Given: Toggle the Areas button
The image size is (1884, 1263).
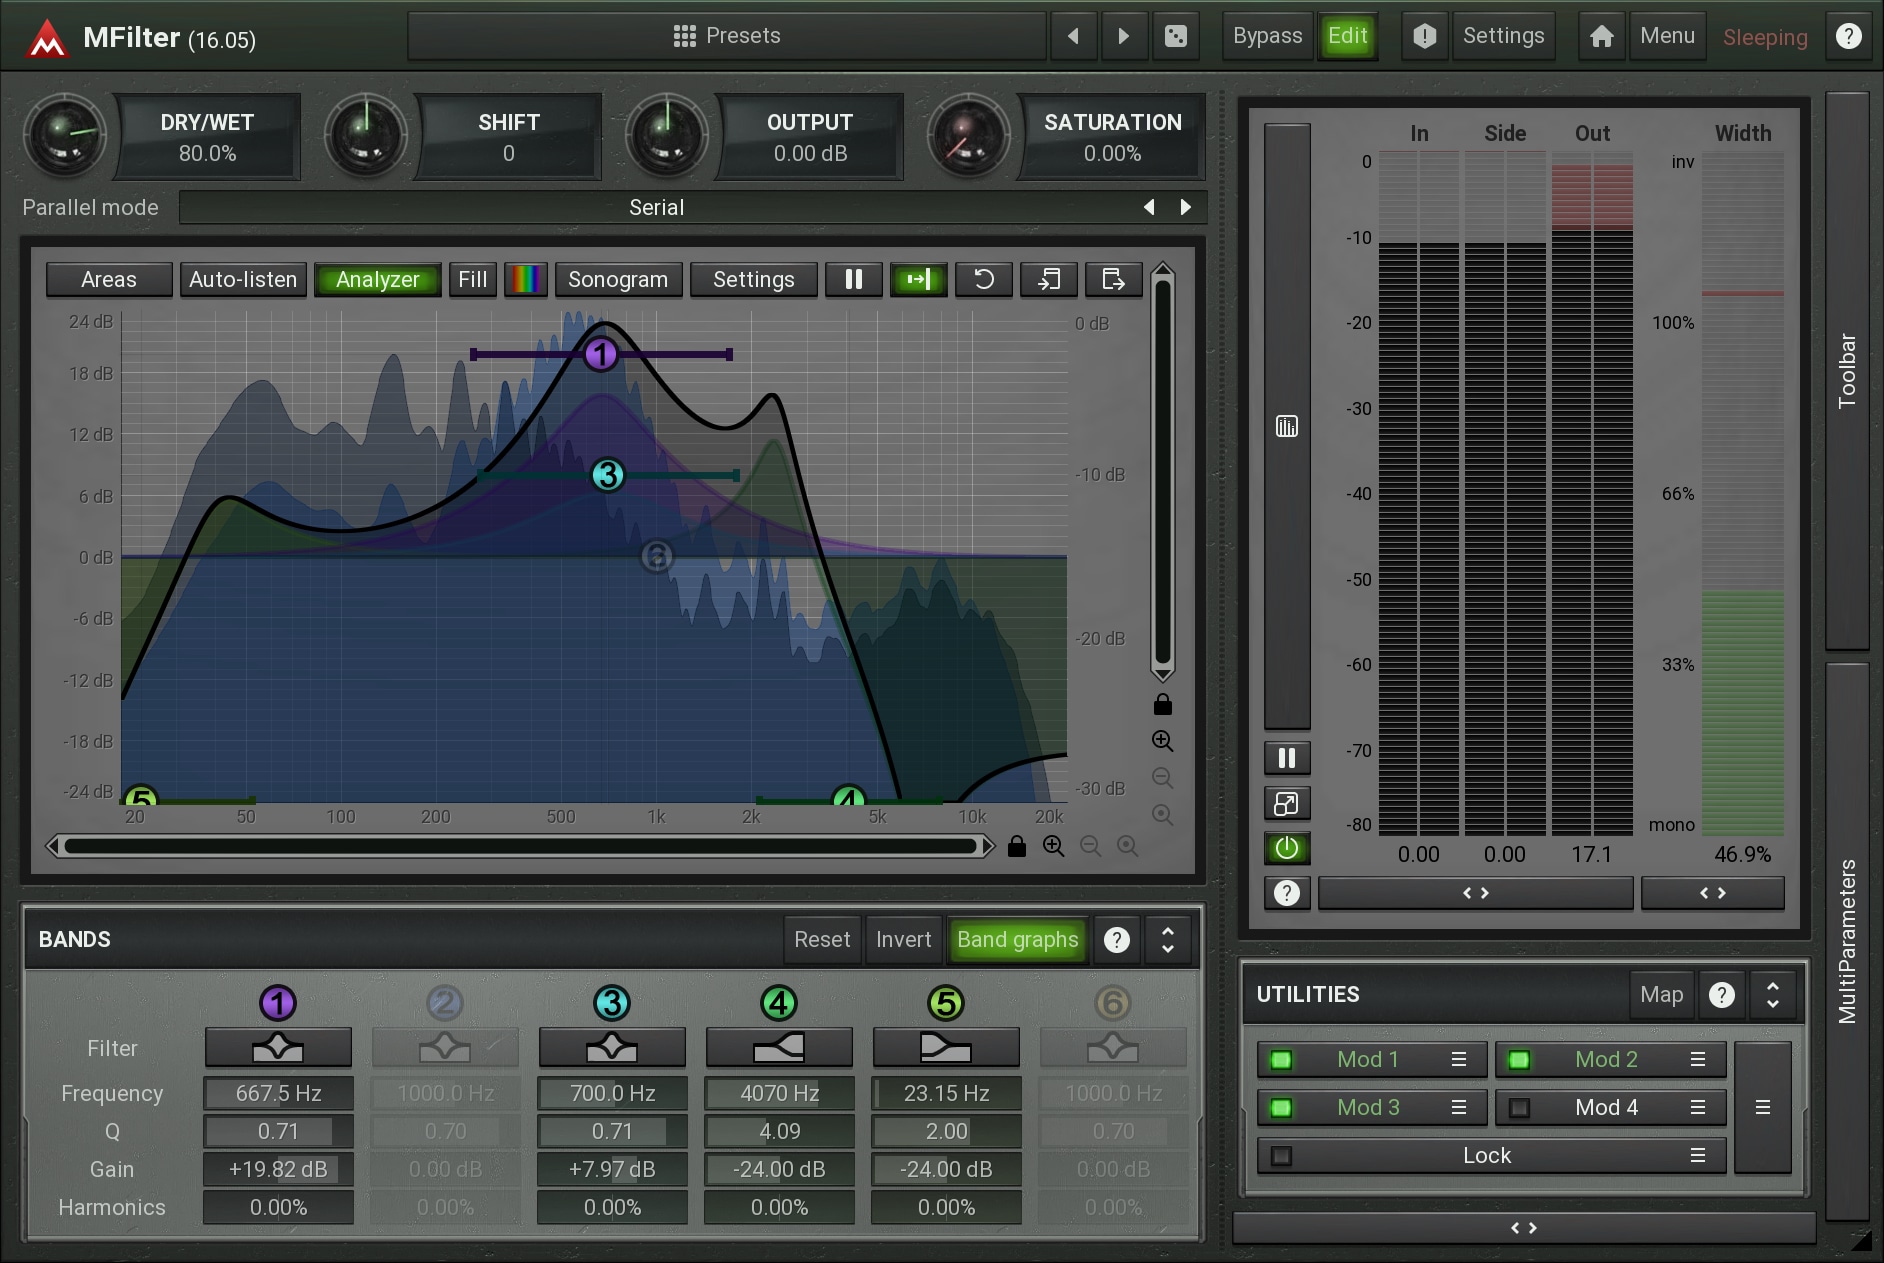Looking at the screenshot, I should (109, 279).
